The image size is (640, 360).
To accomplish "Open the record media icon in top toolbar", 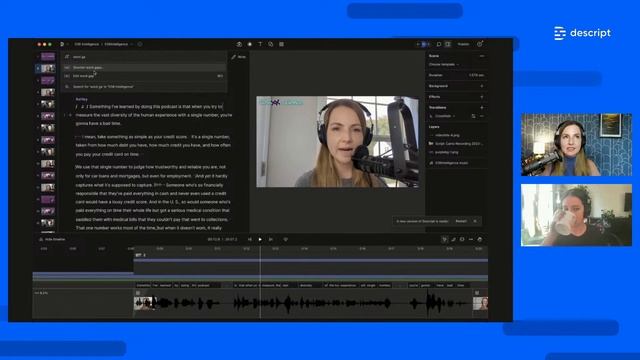I will (239, 44).
